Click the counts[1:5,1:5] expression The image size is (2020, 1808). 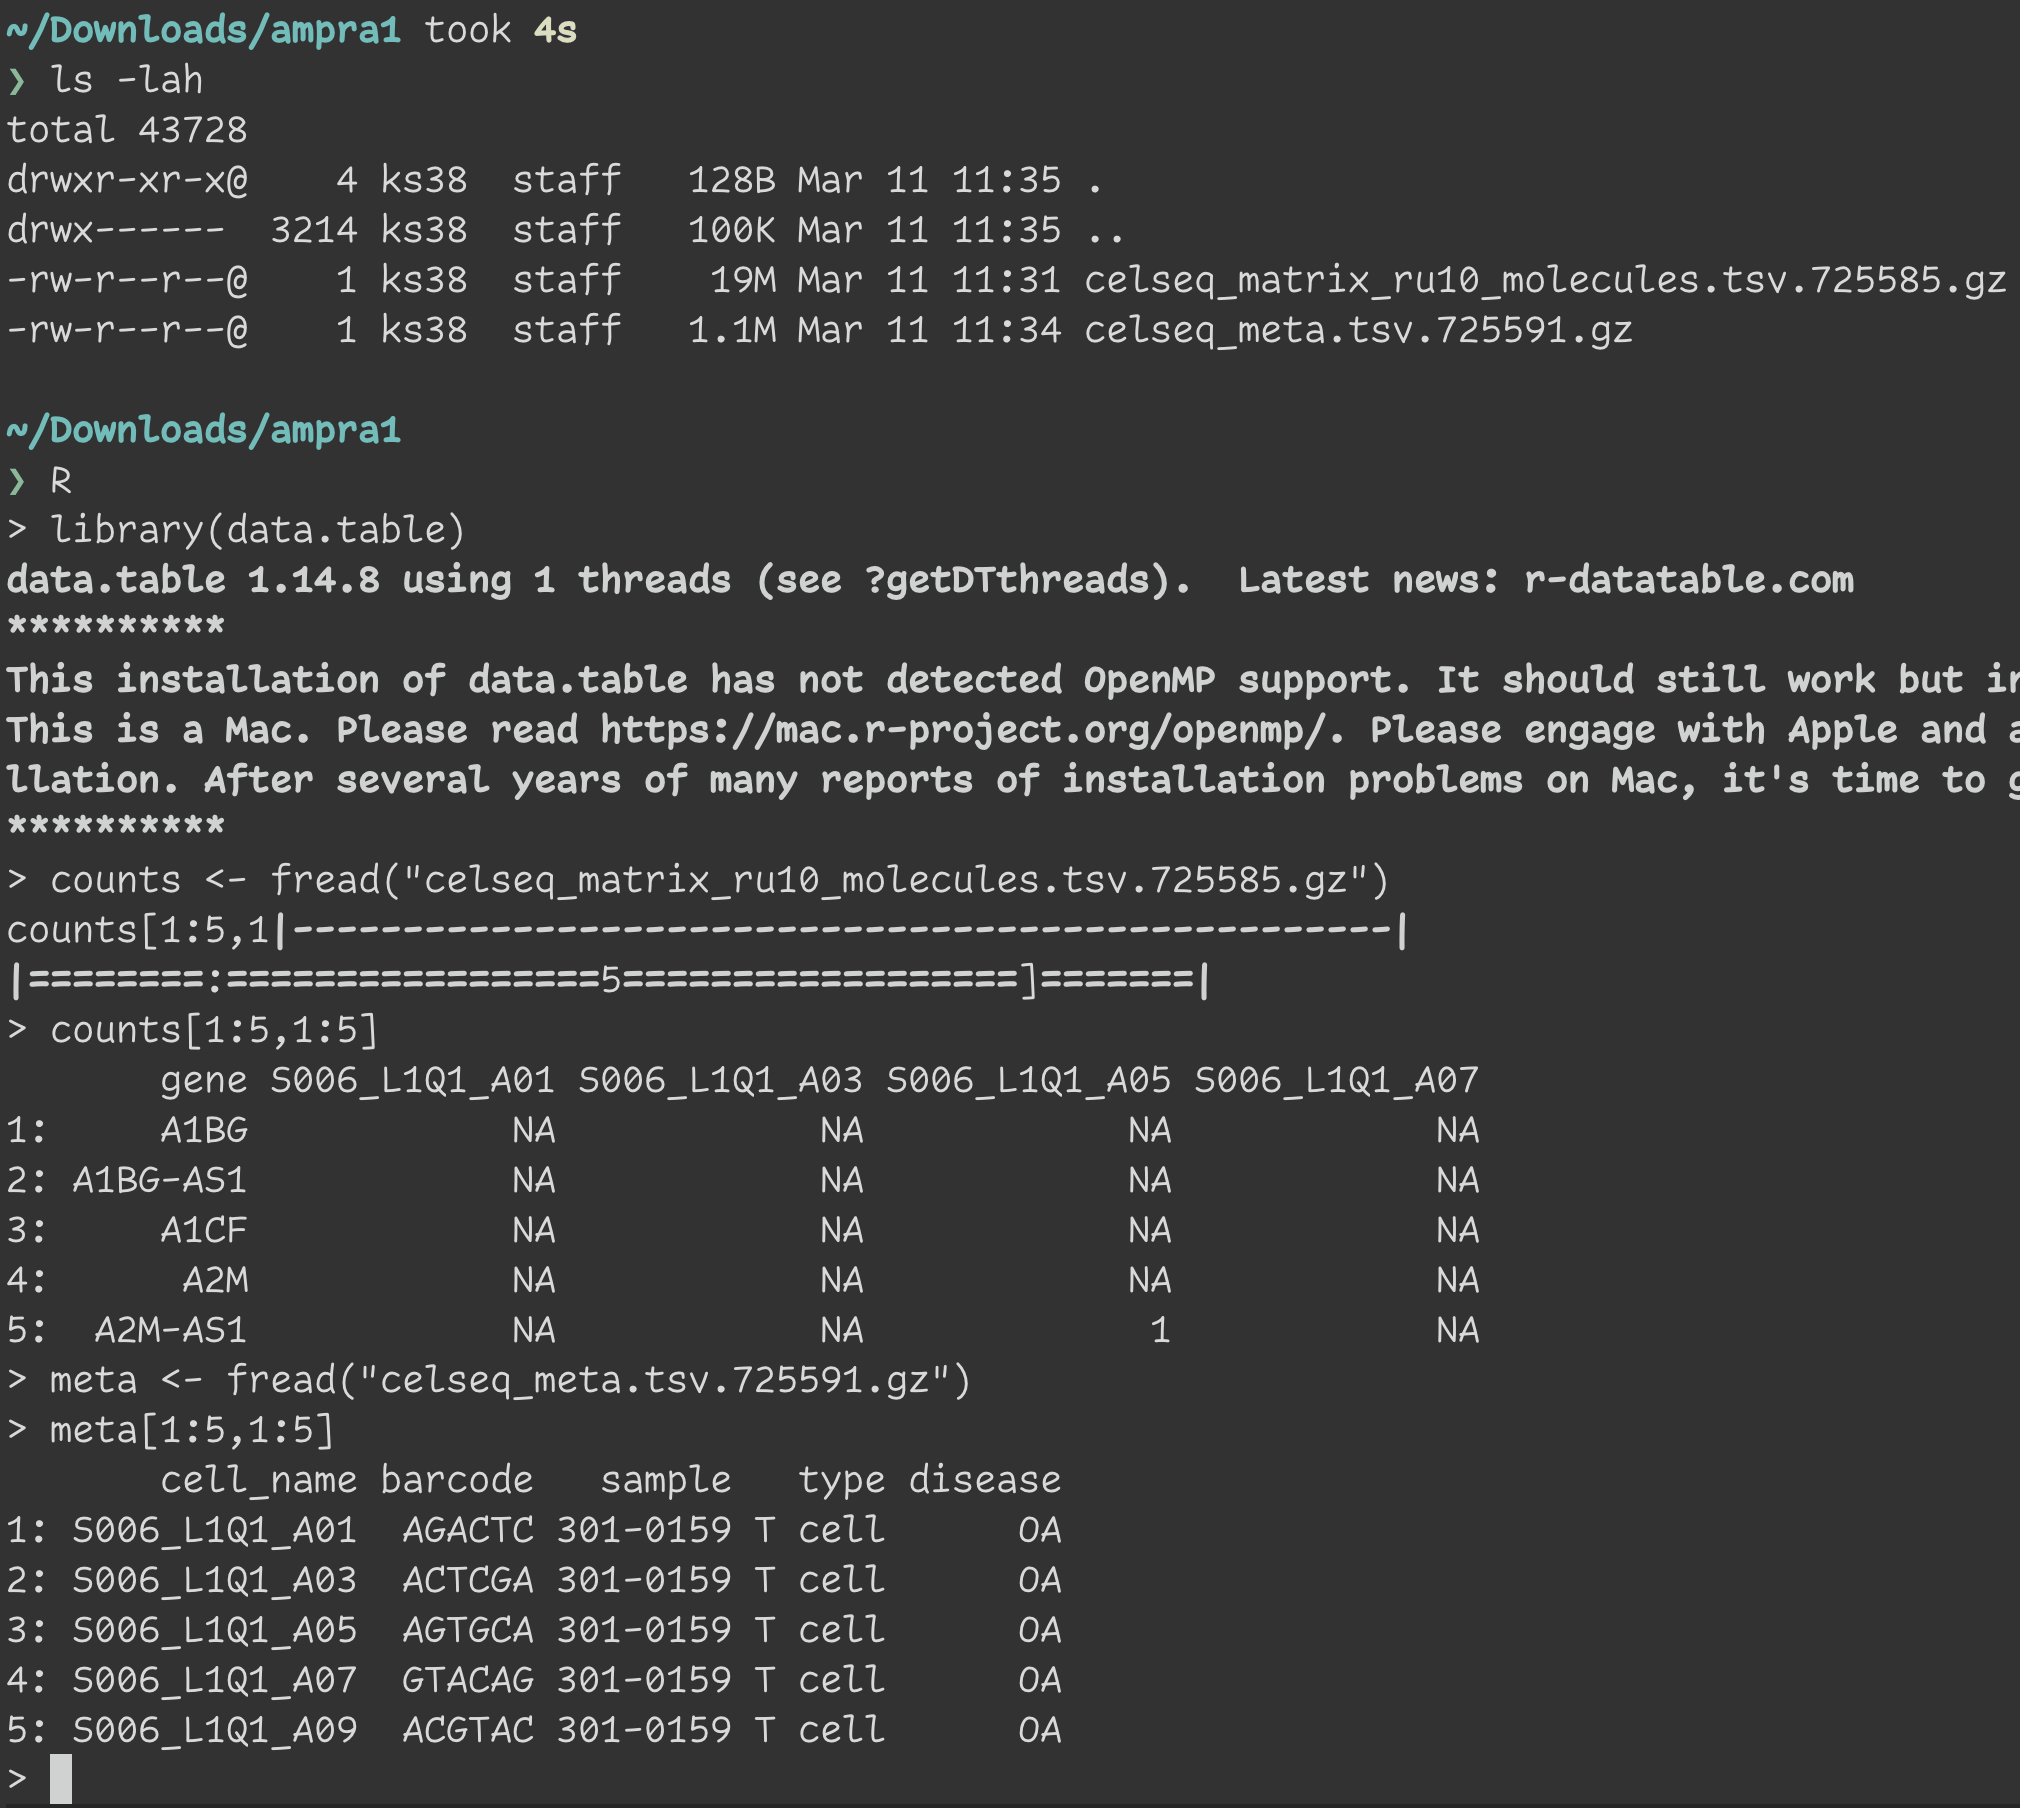215,1028
